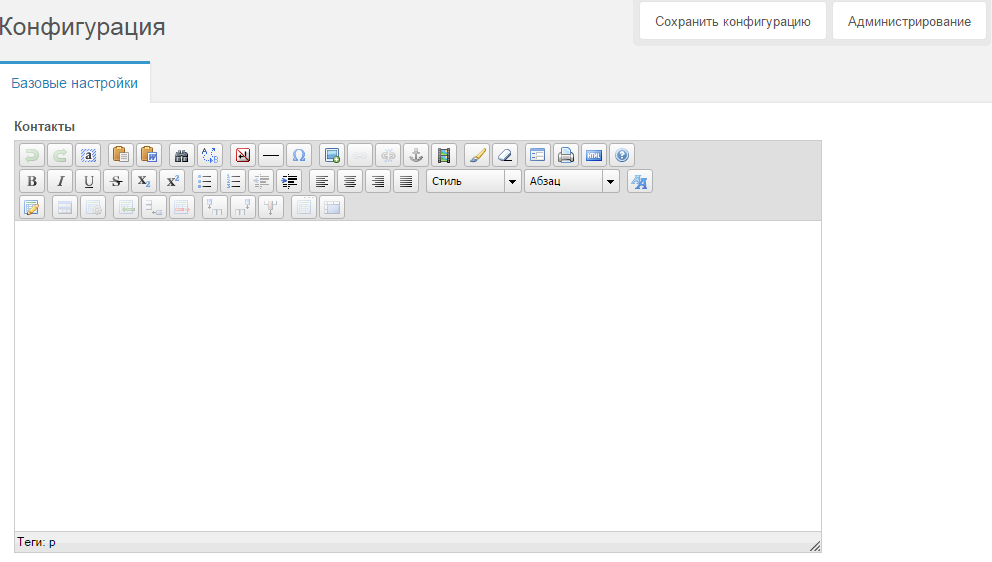Click the editor resize handle corner

click(815, 546)
